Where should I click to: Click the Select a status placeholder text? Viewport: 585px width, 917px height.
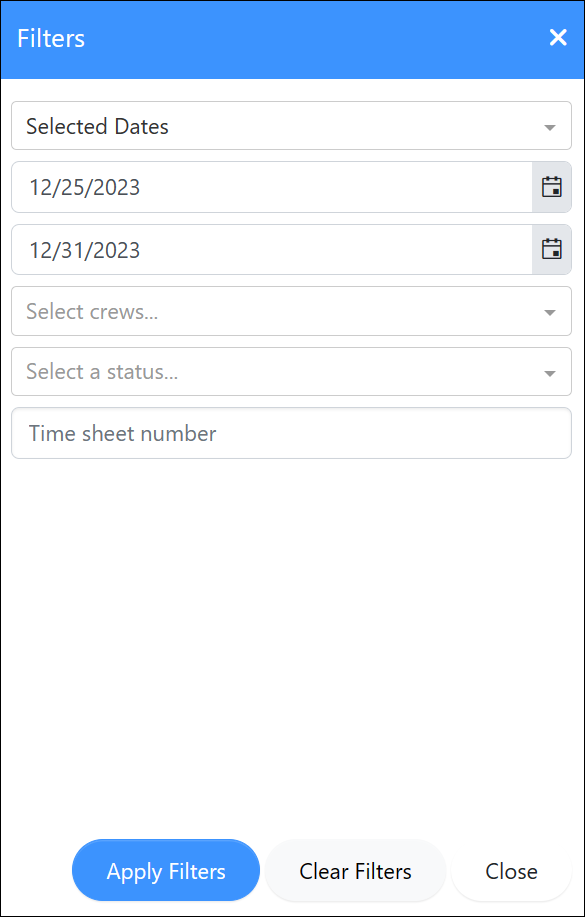tap(102, 371)
